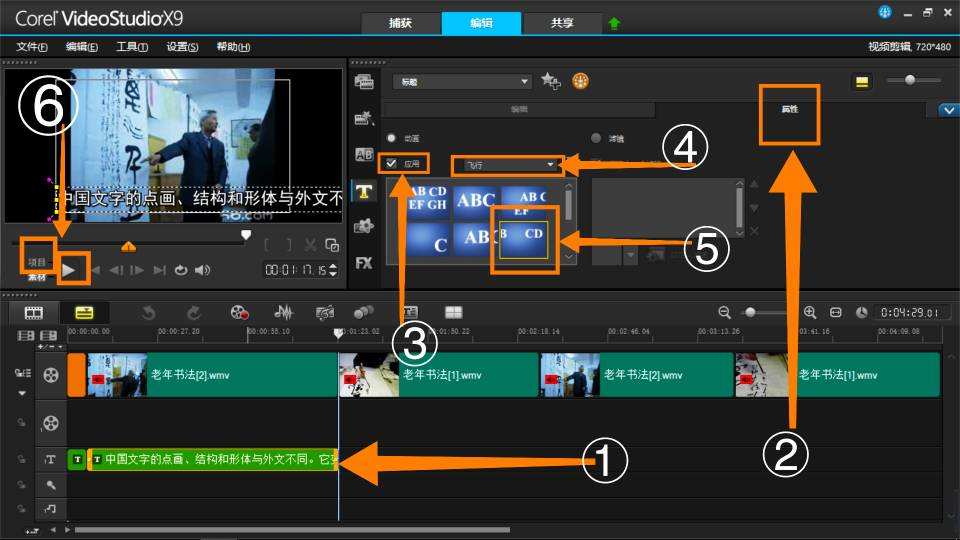
Task: Open the record/capture option icon
Action: coord(239,313)
